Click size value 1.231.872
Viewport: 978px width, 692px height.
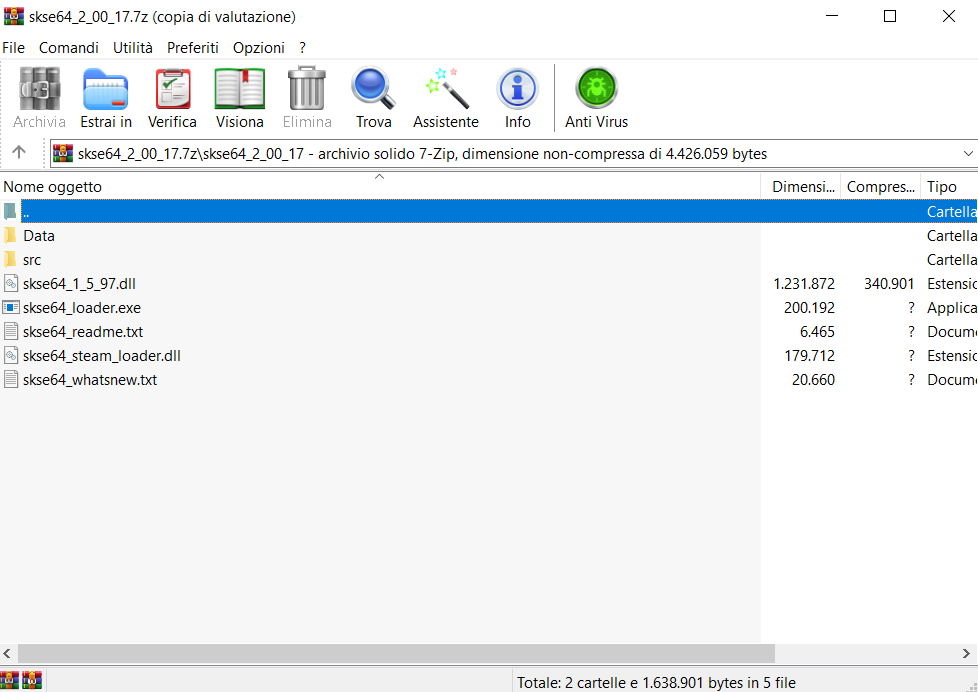804,284
